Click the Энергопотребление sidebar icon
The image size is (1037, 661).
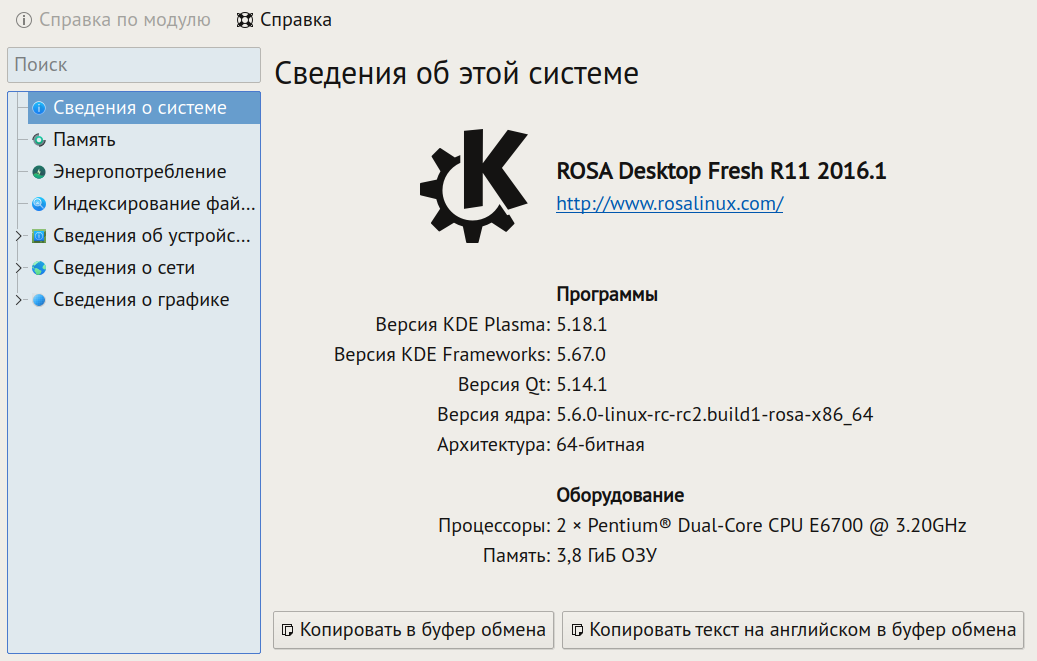click(39, 172)
